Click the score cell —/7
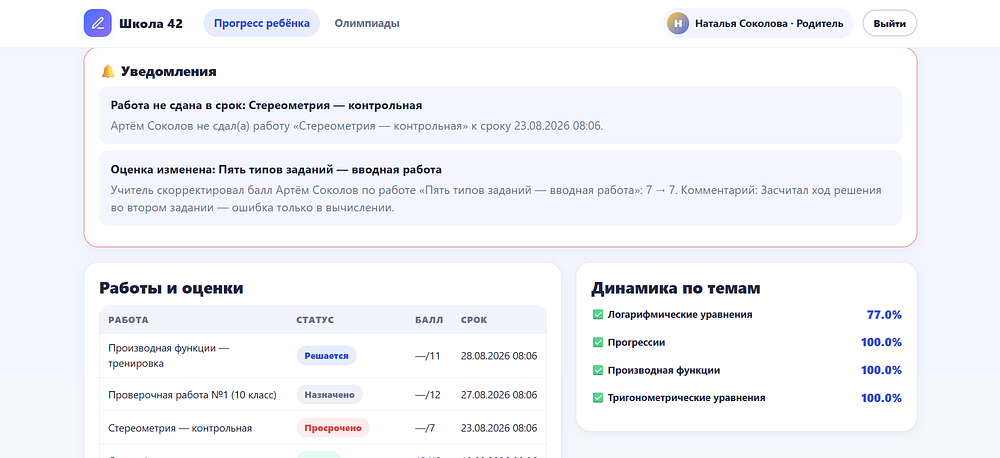Screen dimensions: 1000x458 [x=425, y=428]
